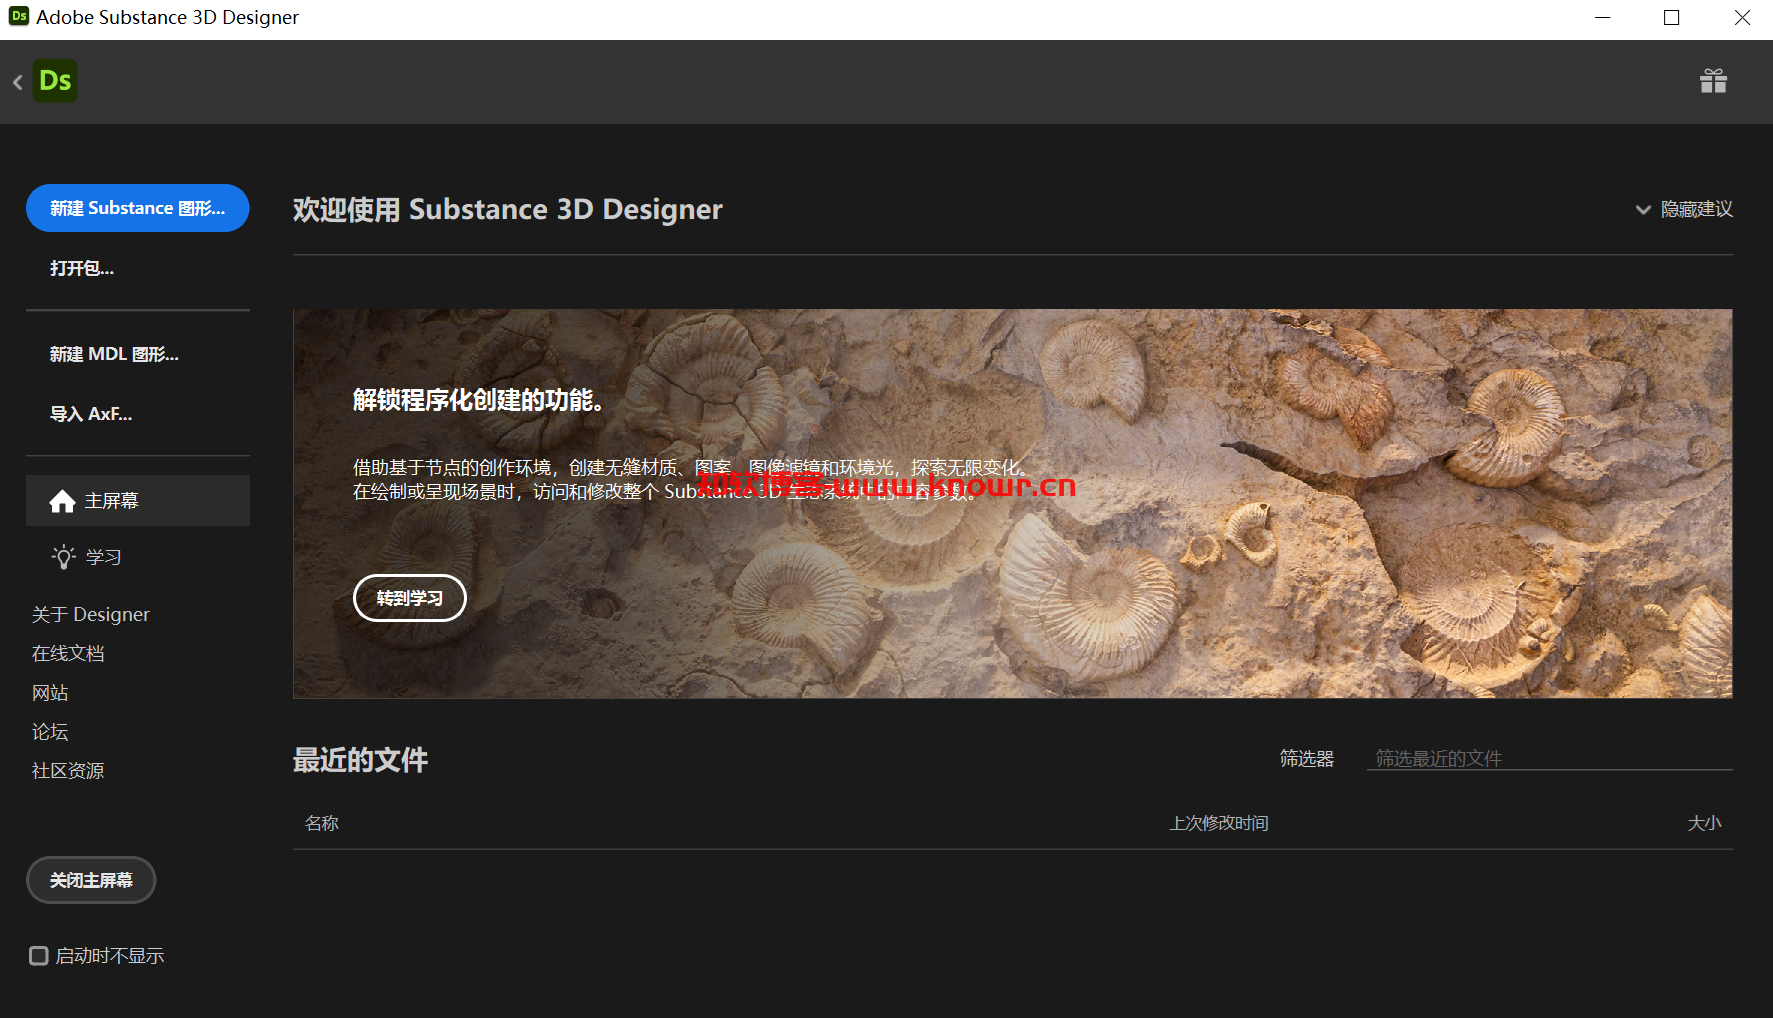
Task: Select the 主屏幕 home tab
Action: click(138, 501)
